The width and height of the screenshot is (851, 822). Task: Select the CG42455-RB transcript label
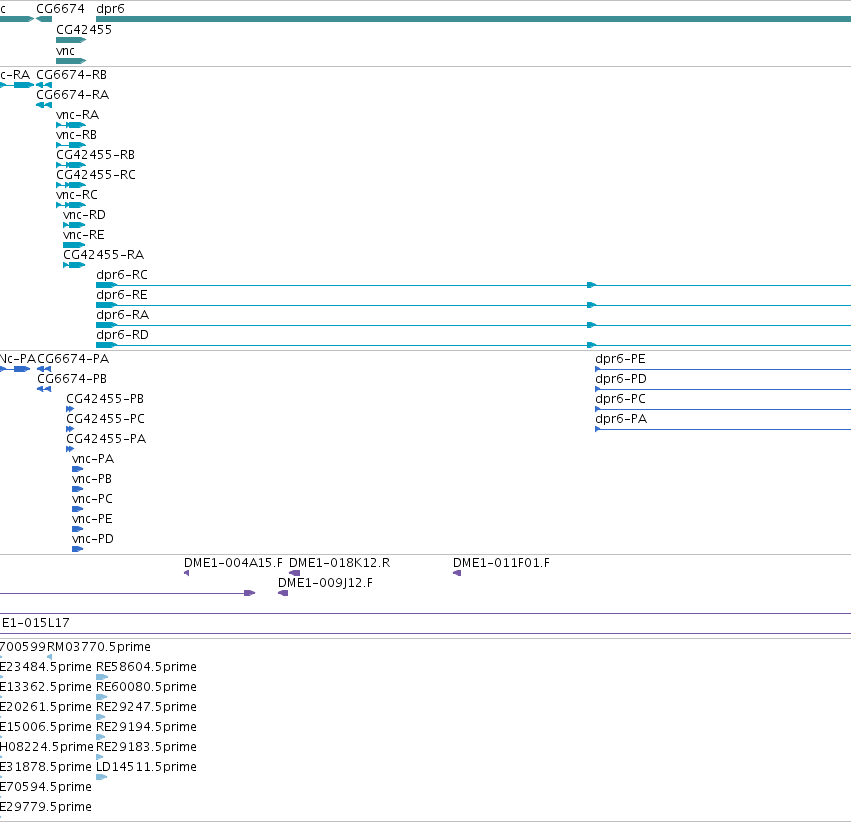tap(96, 155)
